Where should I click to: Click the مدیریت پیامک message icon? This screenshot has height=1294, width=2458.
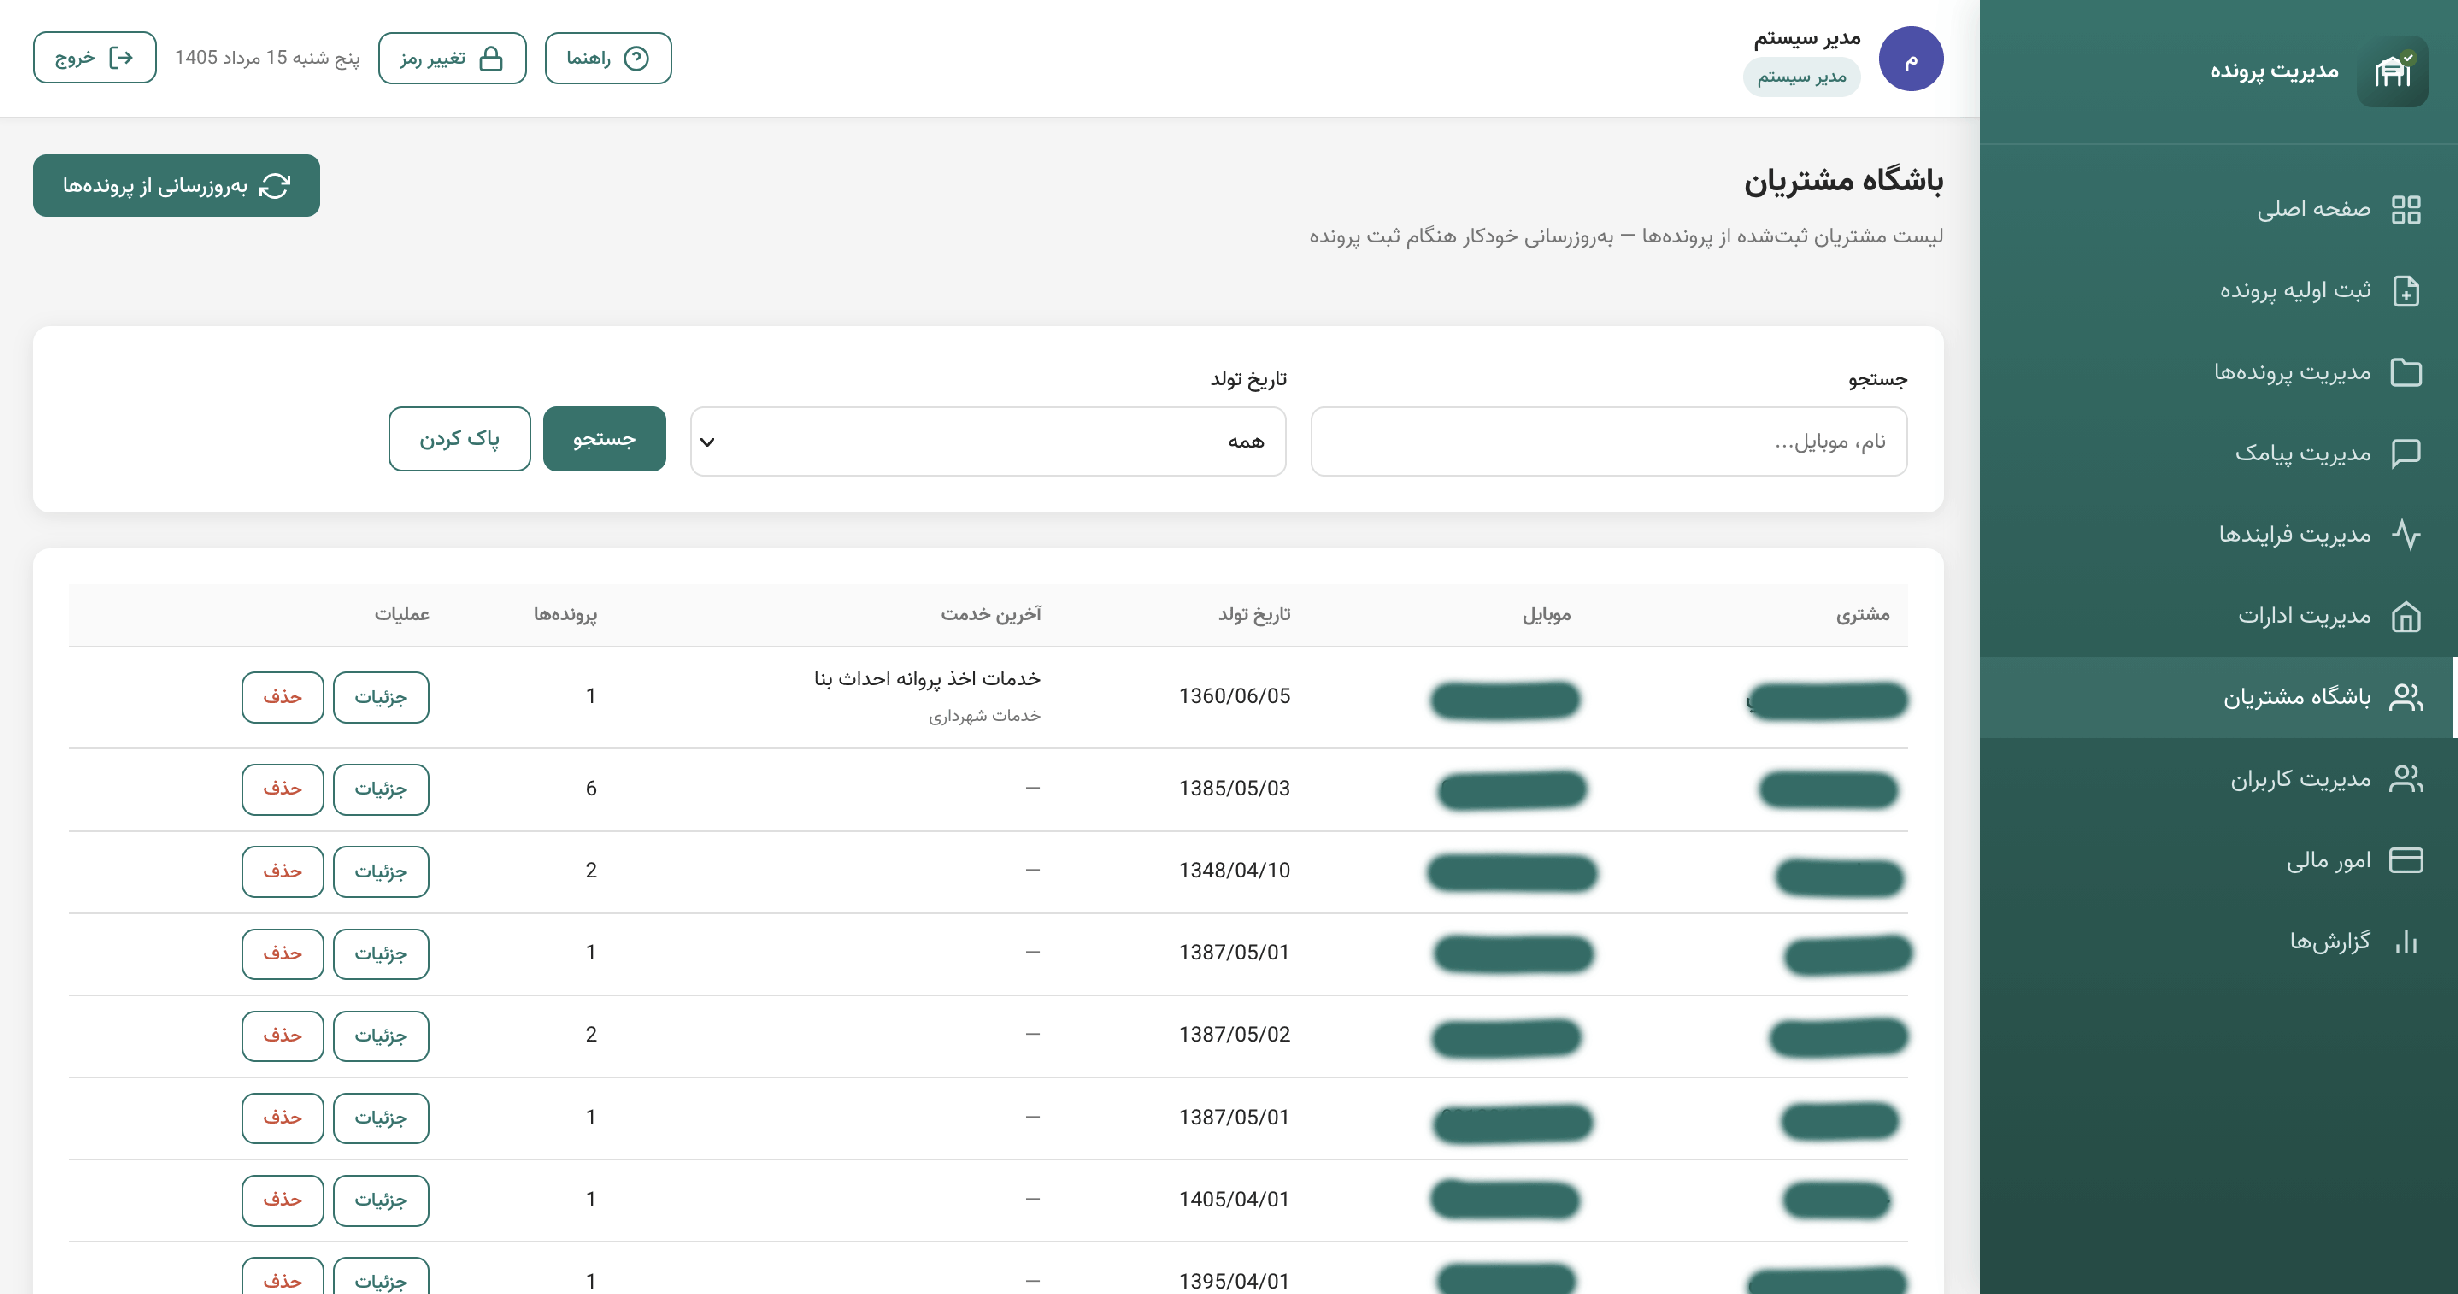point(2406,453)
